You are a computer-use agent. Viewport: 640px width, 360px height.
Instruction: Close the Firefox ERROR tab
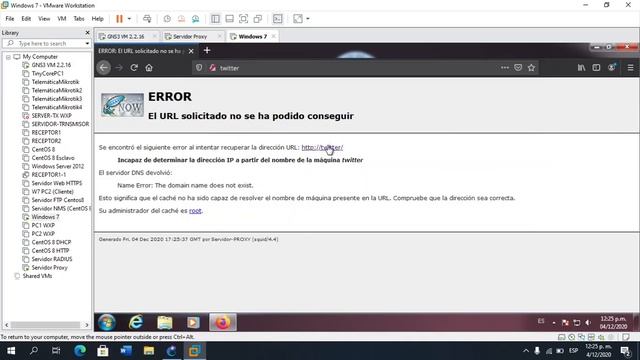(x=191, y=51)
